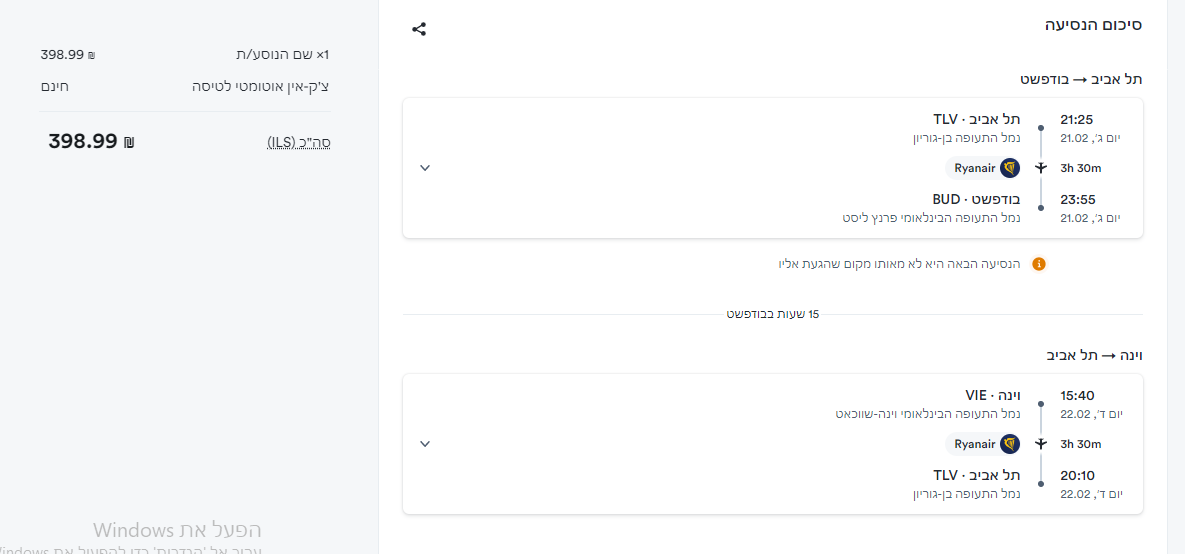Image resolution: width=1185 pixels, height=554 pixels.
Task: Click the orange info warning icon
Action: (x=1038, y=264)
